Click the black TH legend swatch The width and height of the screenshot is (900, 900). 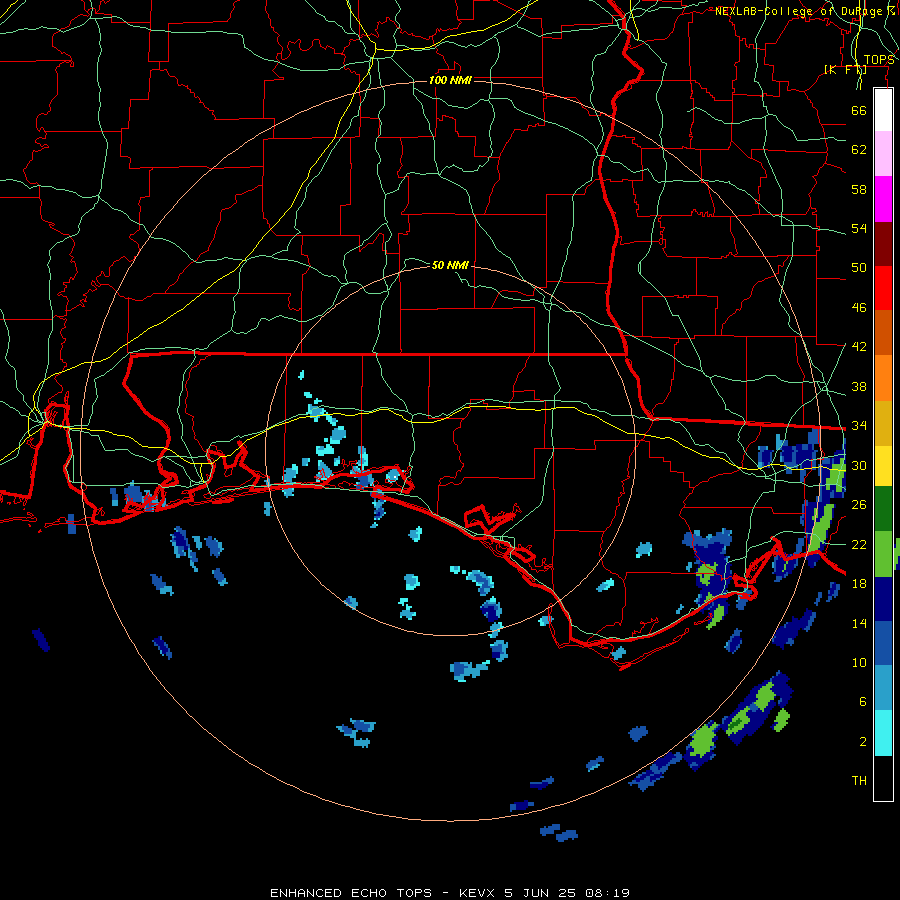coord(883,778)
